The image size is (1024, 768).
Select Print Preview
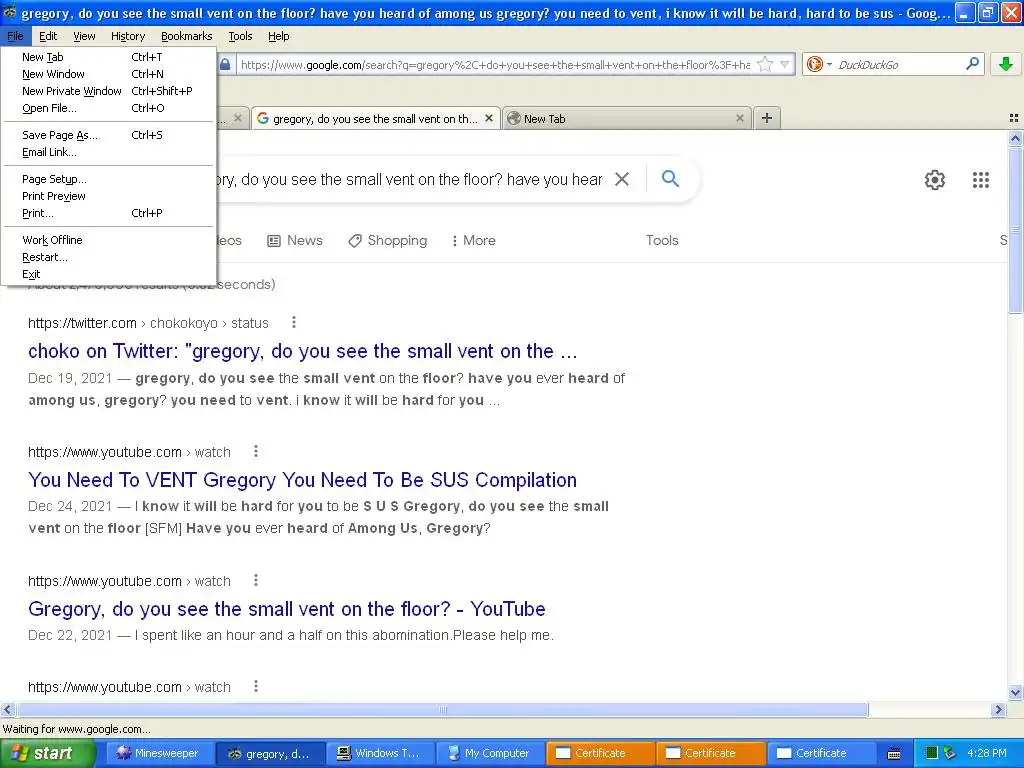point(108,196)
